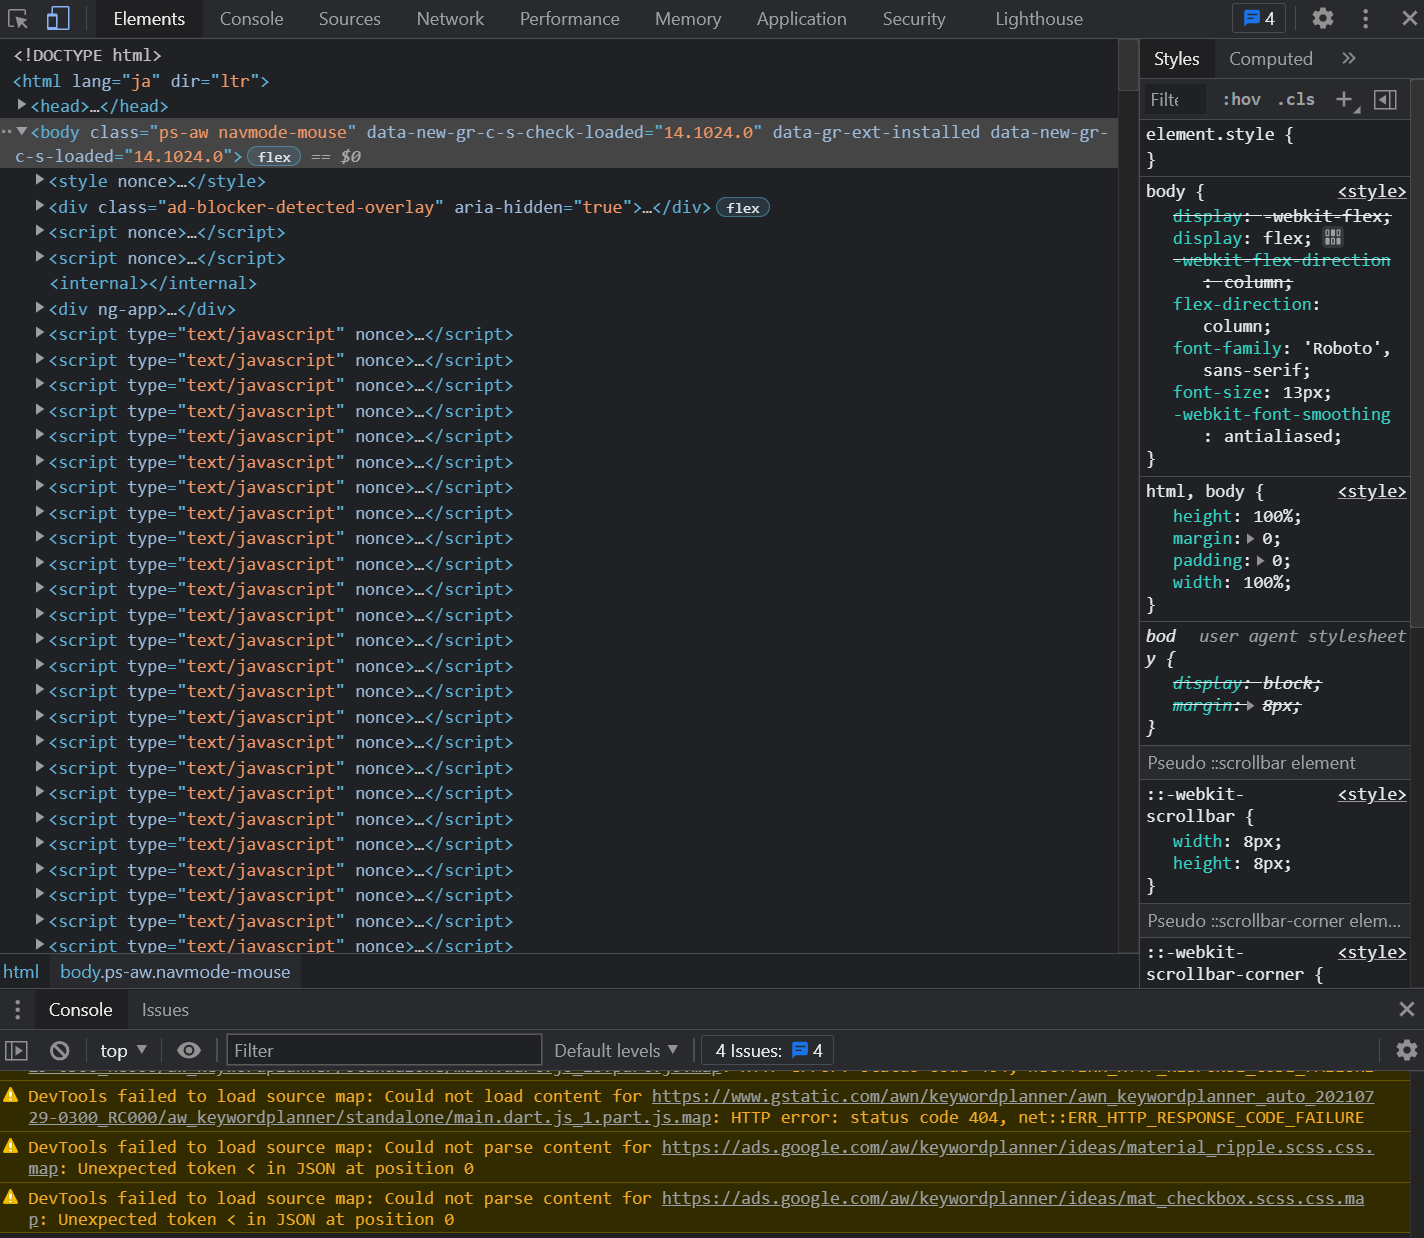This screenshot has width=1424, height=1238.
Task: Show the console sidebar
Action: 16,1050
